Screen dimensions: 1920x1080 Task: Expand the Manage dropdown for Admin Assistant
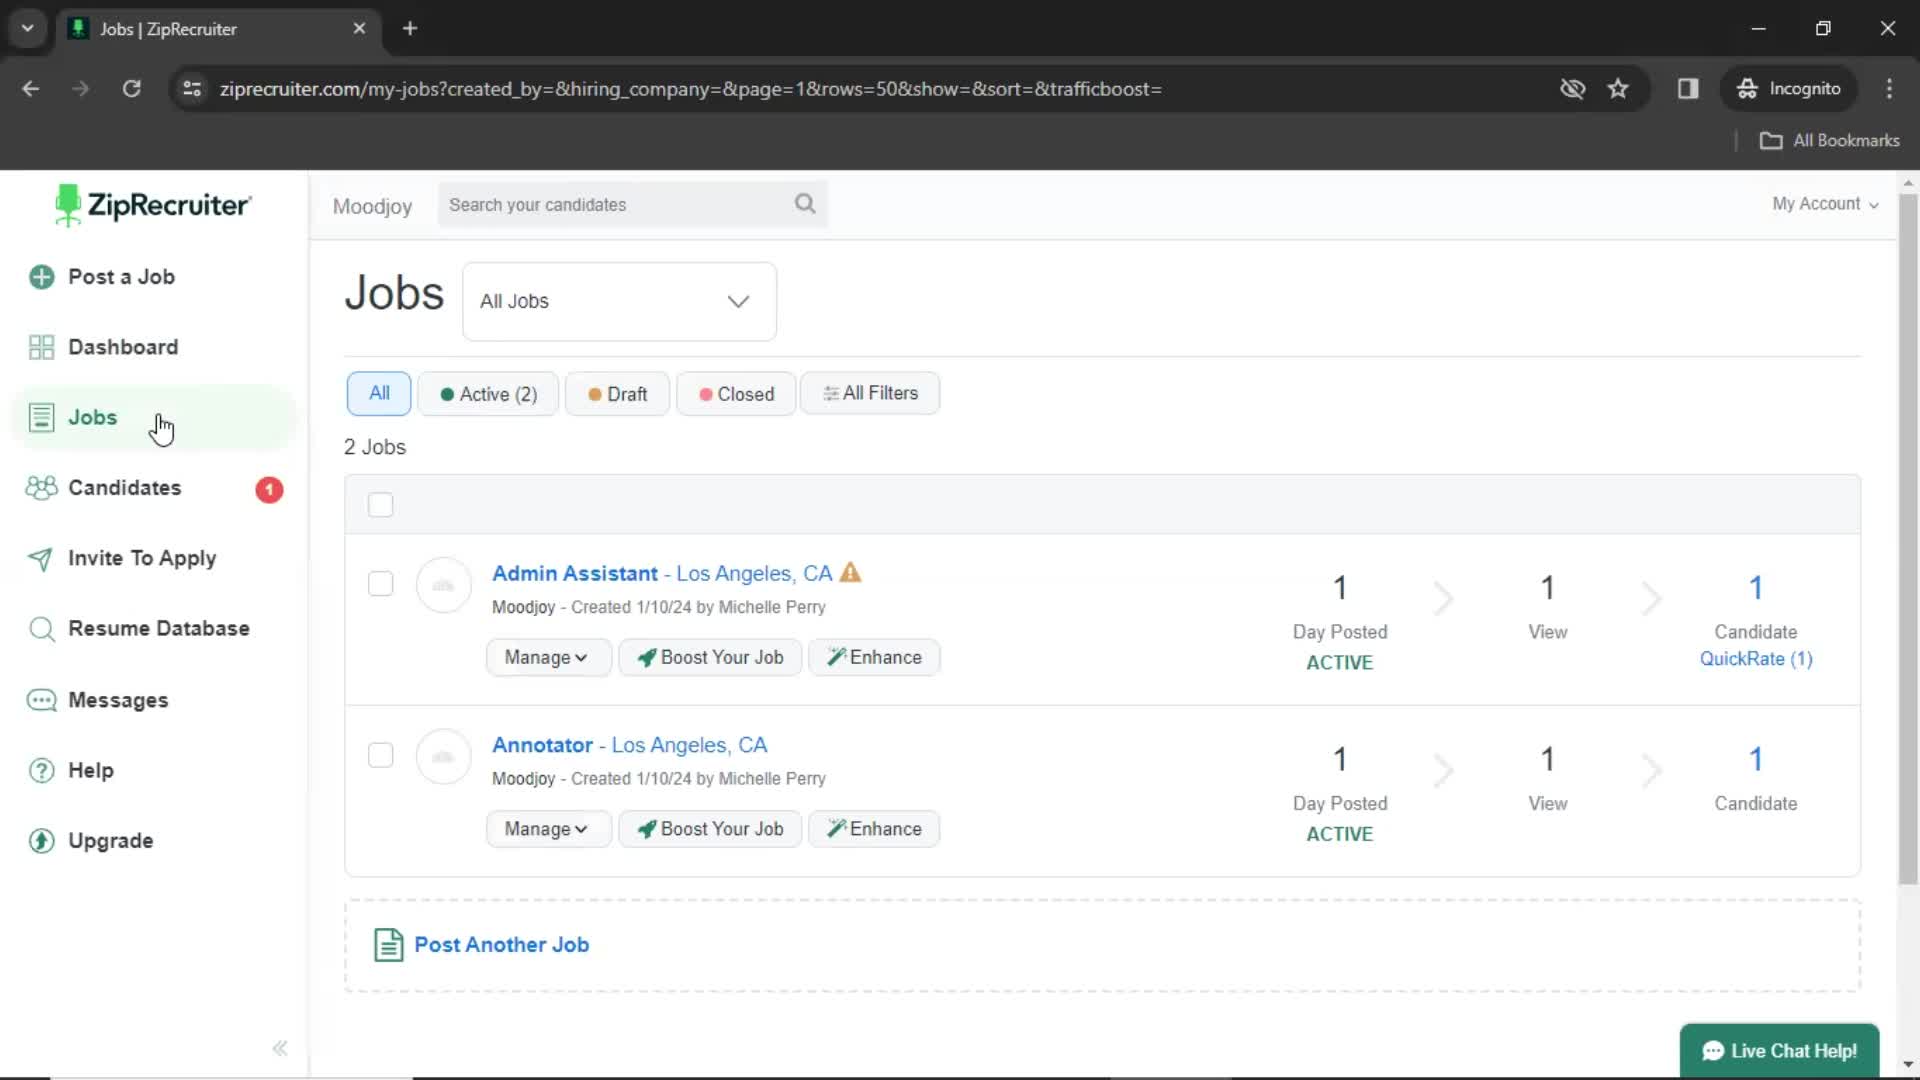543,657
